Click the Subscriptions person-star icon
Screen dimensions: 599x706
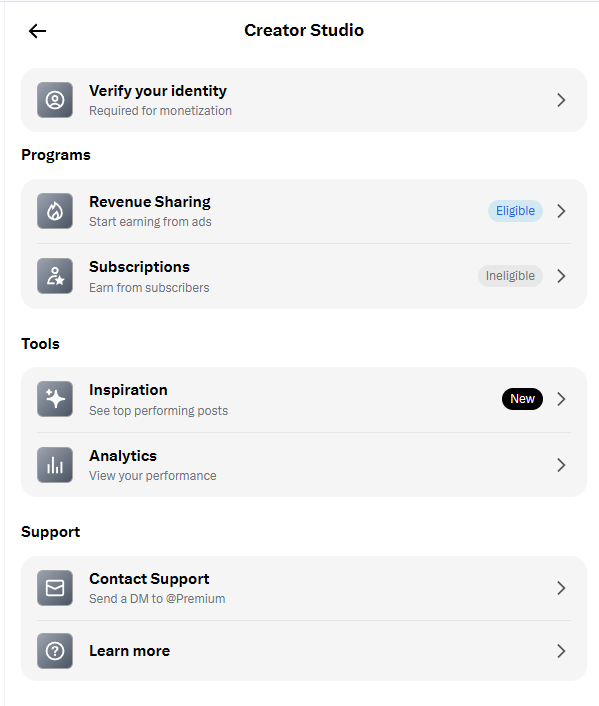(55, 276)
